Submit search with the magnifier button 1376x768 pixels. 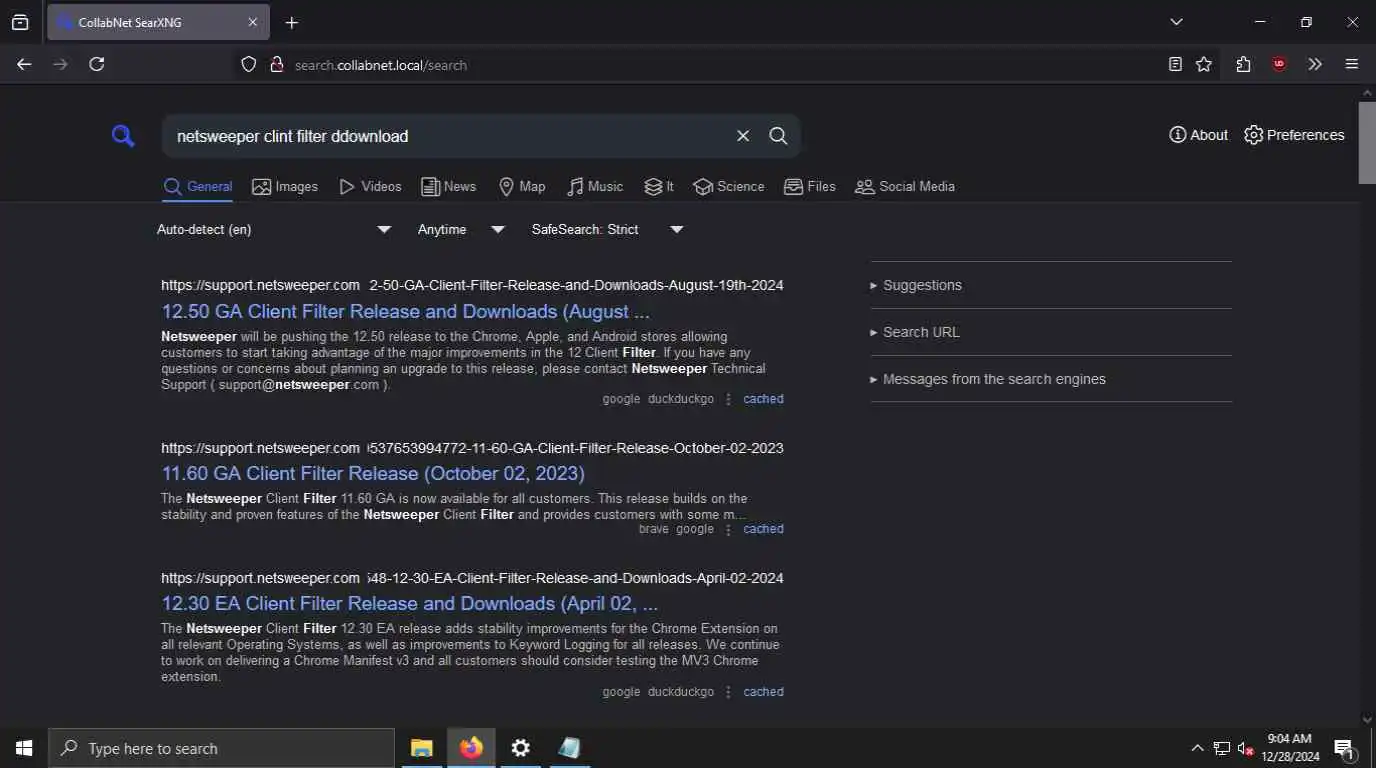point(778,136)
